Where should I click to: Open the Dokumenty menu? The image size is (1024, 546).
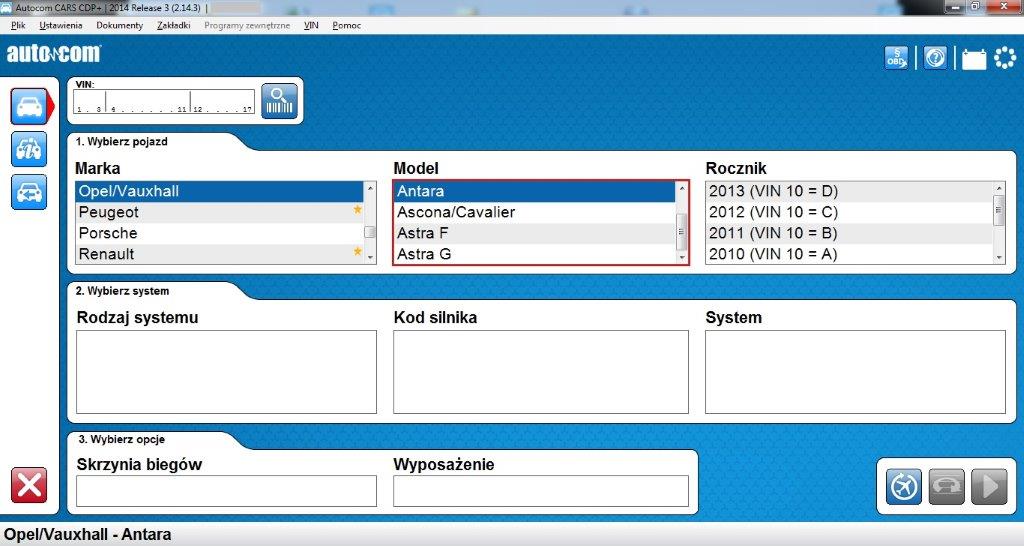[x=120, y=25]
